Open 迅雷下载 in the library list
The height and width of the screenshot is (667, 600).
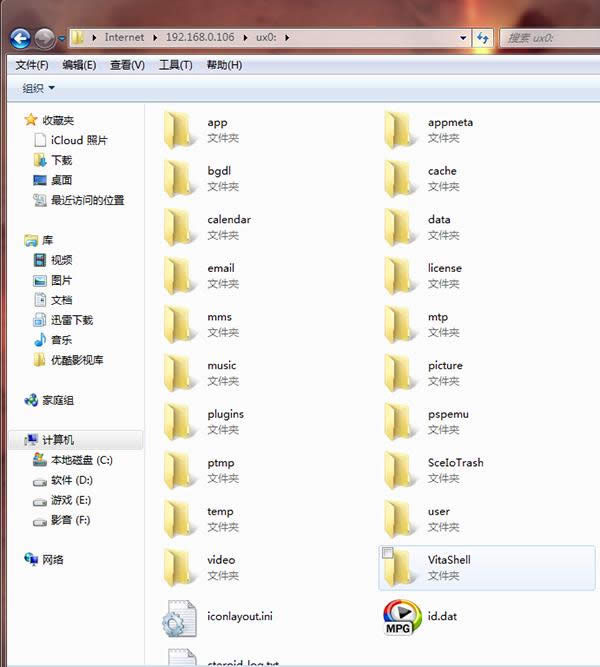pyautogui.click(x=71, y=320)
